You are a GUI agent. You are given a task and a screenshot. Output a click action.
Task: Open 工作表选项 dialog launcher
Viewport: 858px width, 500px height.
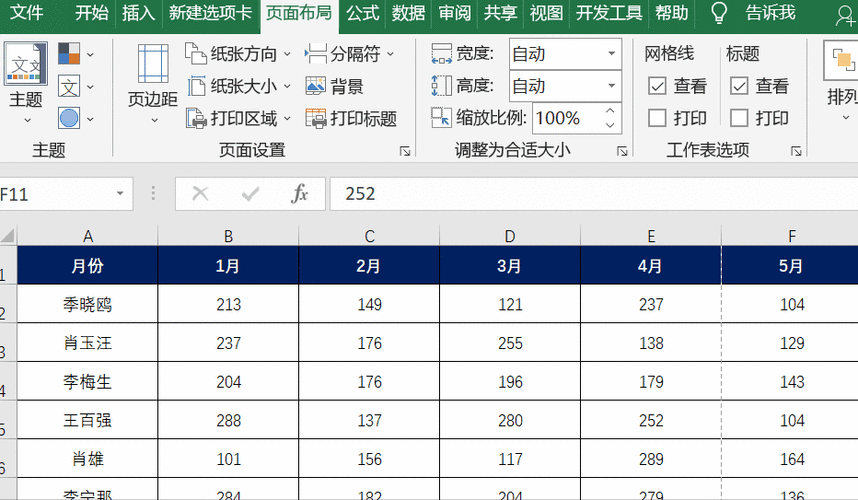pyautogui.click(x=796, y=151)
